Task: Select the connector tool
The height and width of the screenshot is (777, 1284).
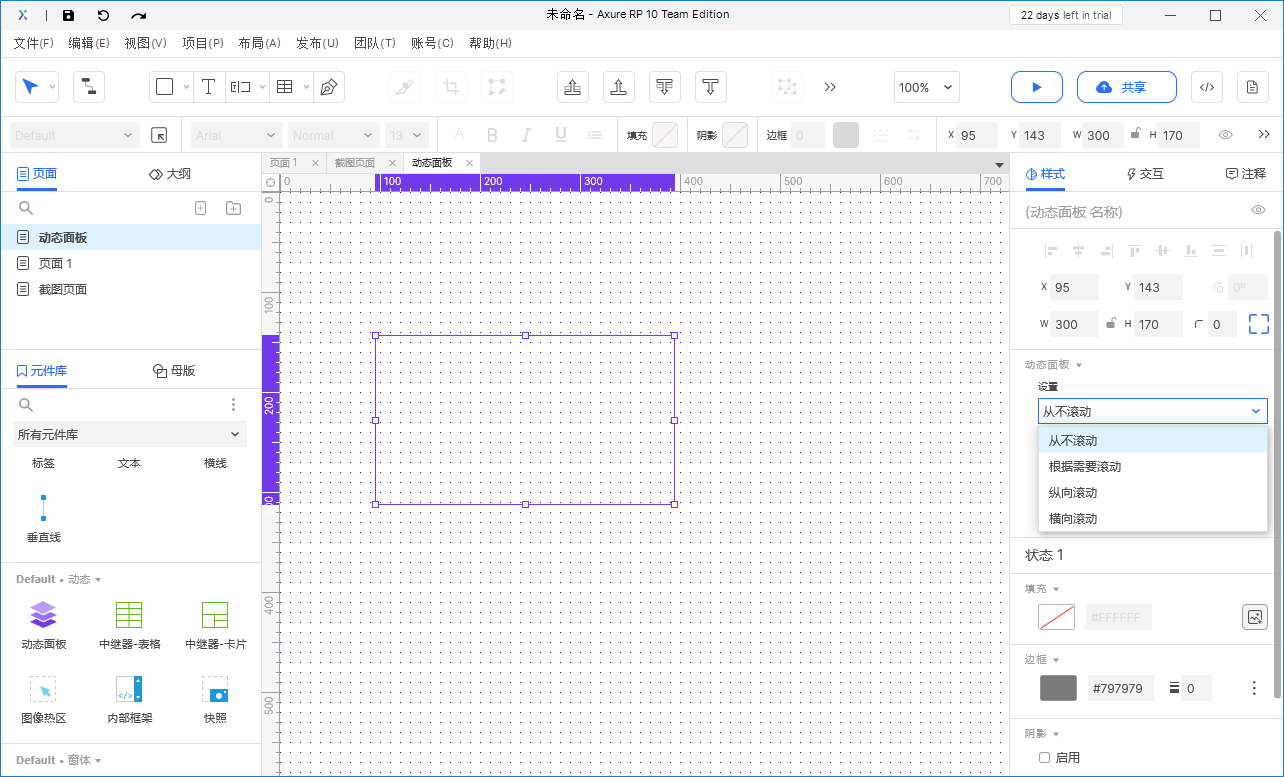Action: [88, 87]
